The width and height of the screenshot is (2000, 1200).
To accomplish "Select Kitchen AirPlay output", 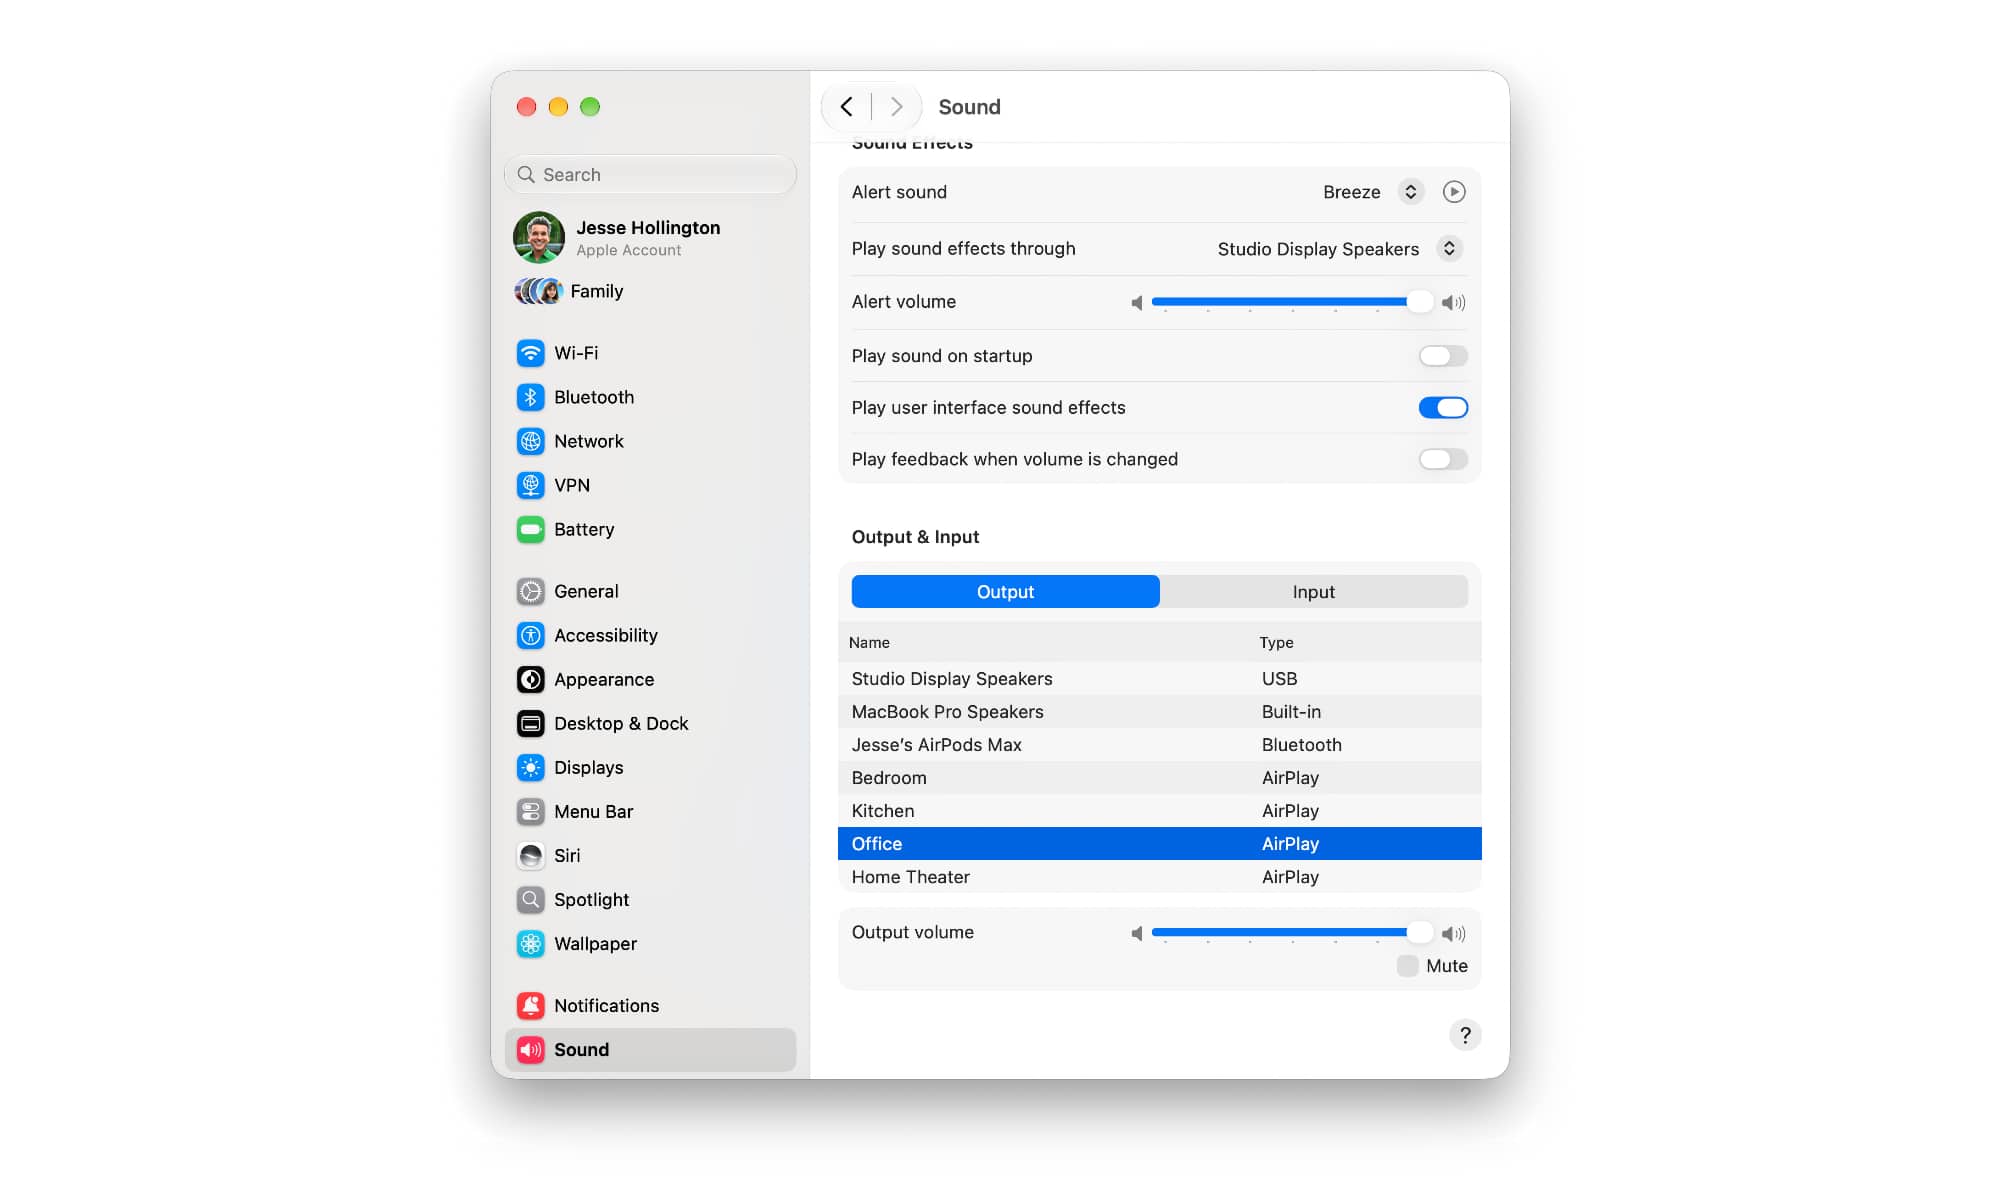I will (1159, 810).
